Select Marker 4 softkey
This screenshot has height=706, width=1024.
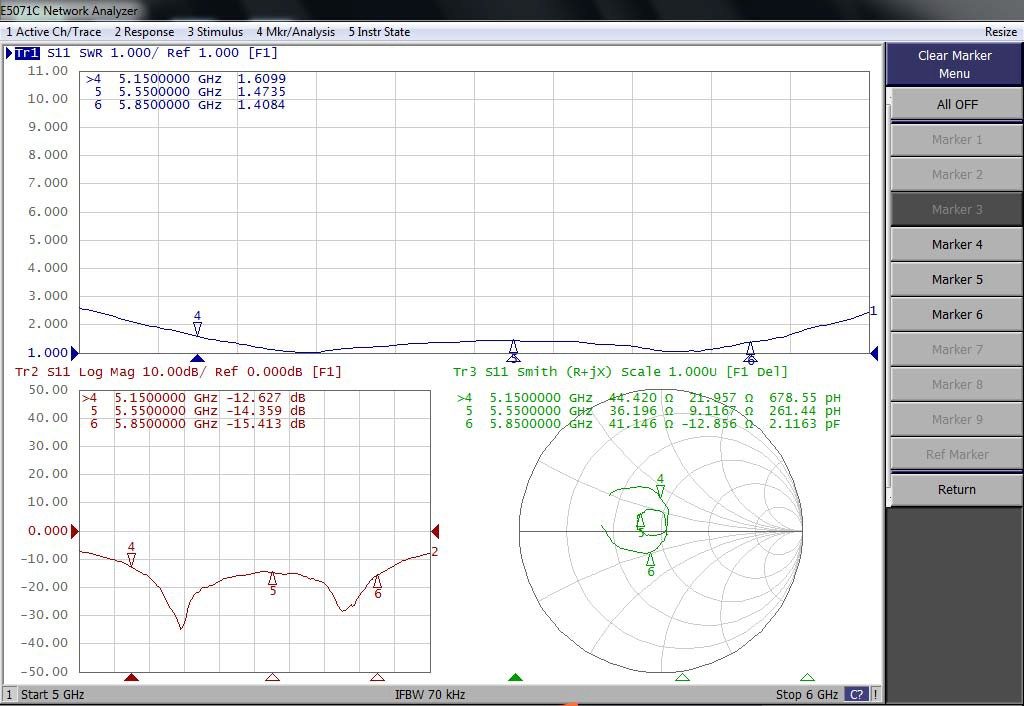[956, 244]
